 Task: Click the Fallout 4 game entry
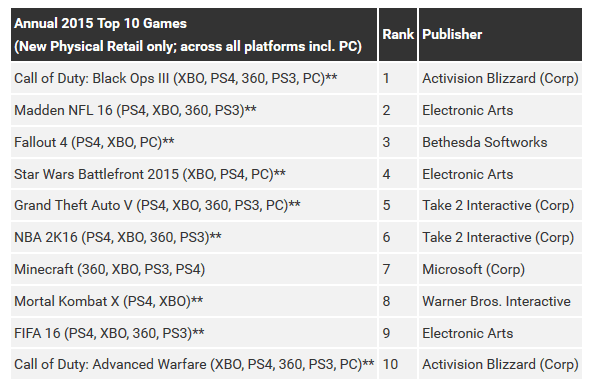tap(94, 142)
